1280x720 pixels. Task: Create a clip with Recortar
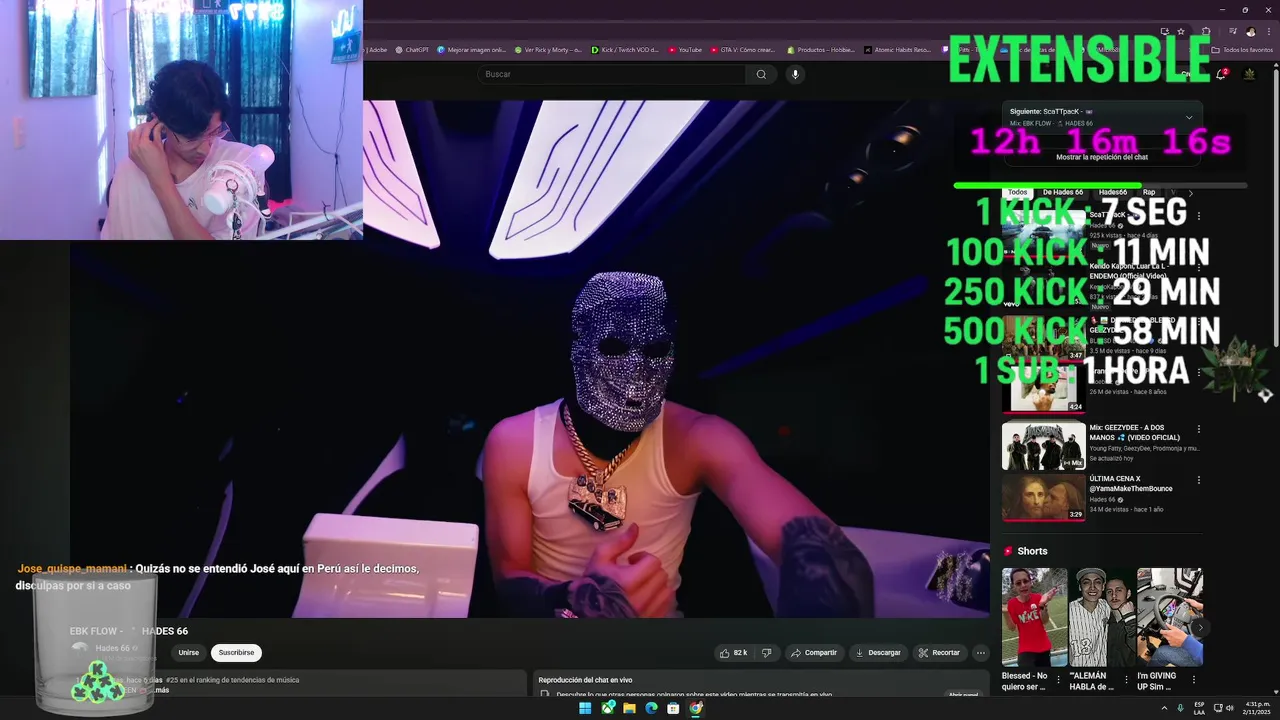(x=939, y=653)
